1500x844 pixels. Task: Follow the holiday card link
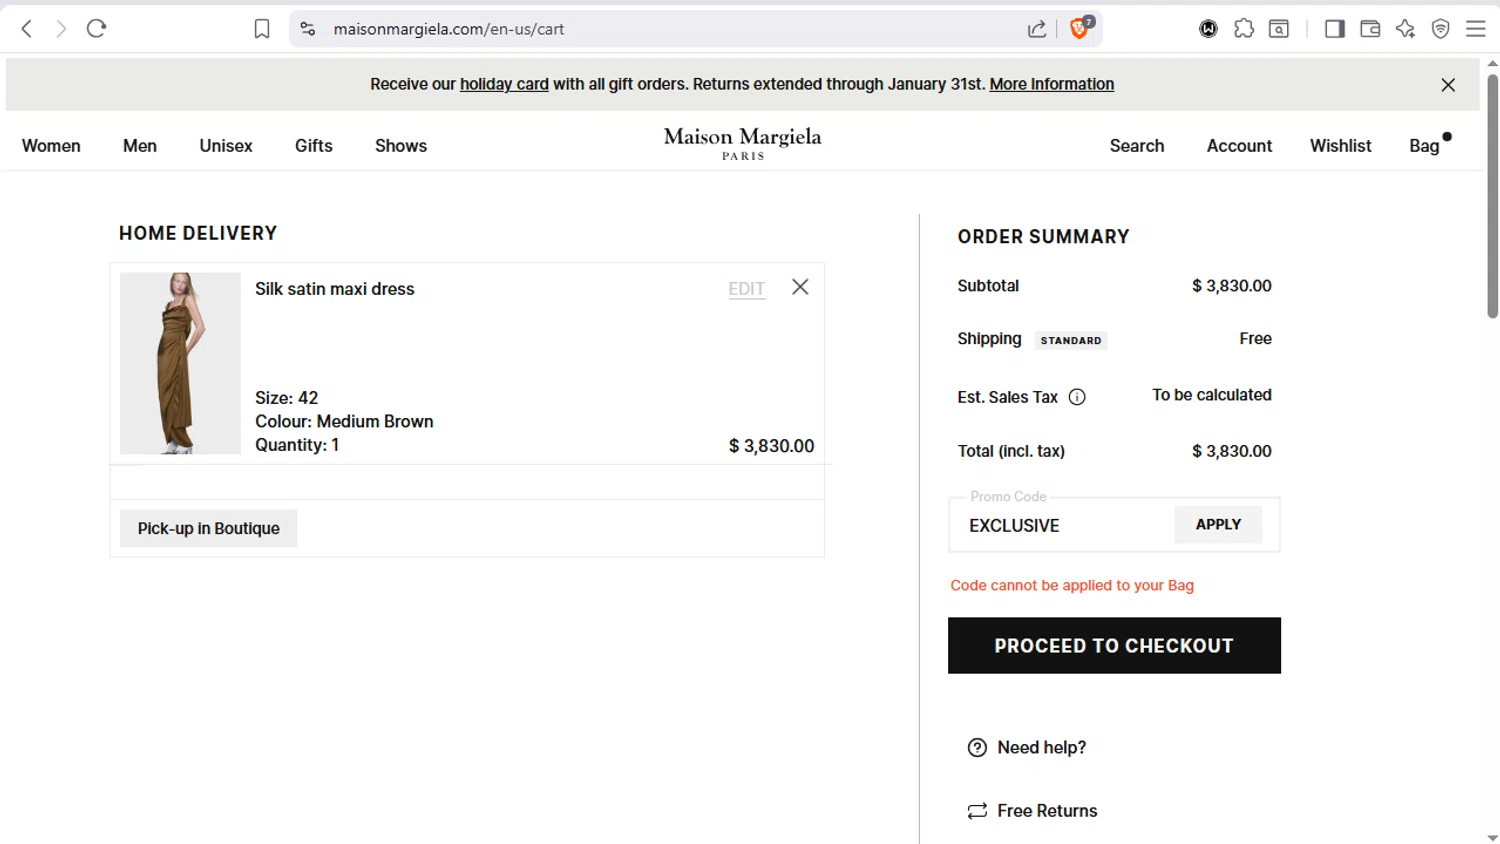point(504,84)
